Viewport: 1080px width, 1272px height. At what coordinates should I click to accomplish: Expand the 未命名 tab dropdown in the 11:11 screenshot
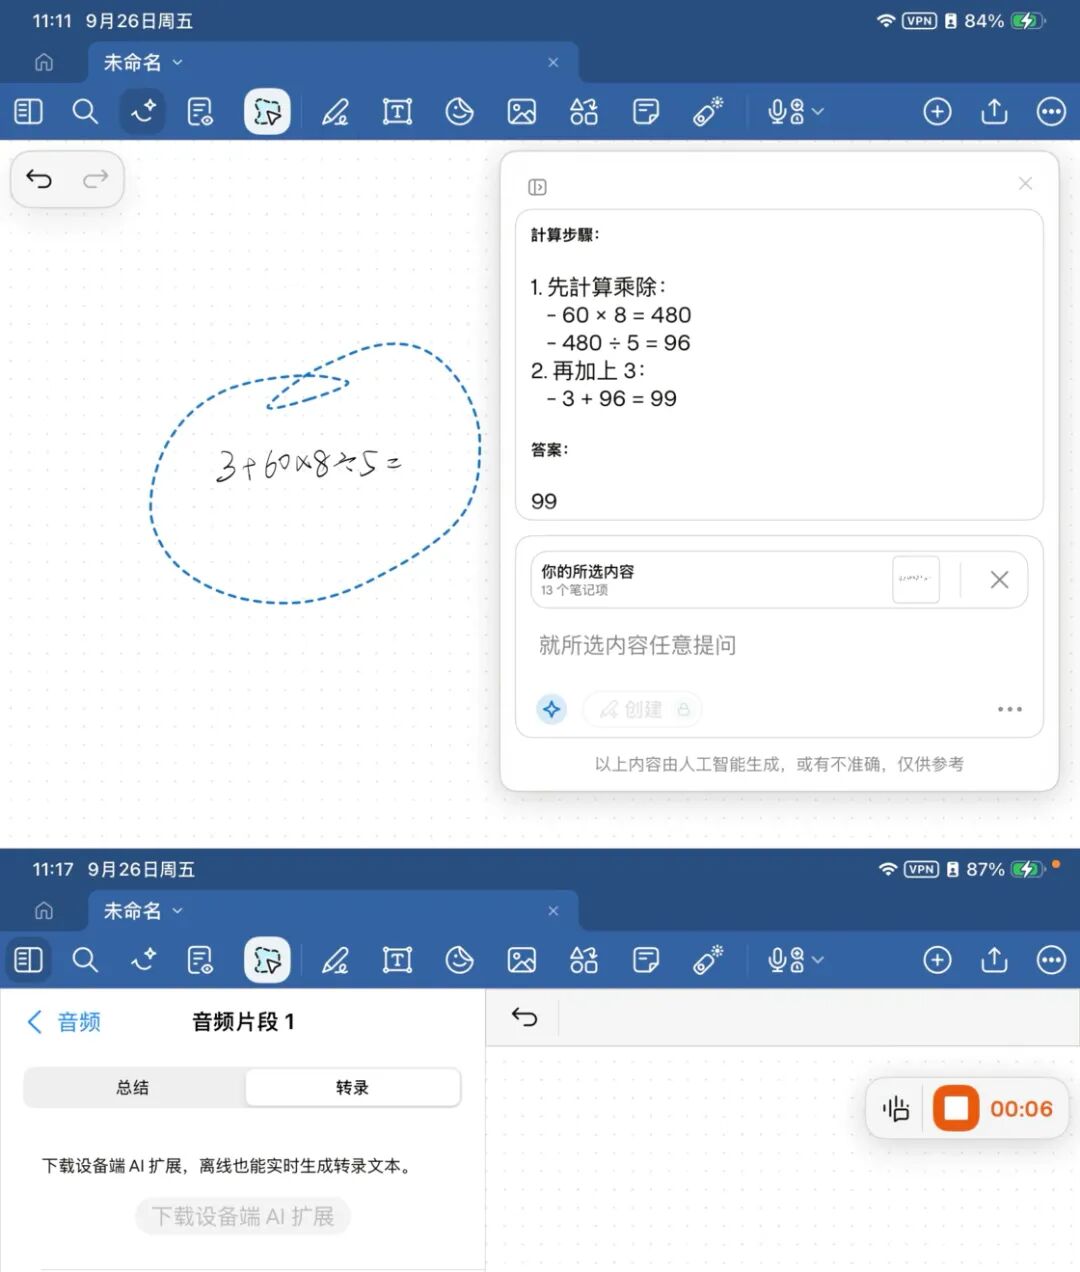tap(177, 62)
